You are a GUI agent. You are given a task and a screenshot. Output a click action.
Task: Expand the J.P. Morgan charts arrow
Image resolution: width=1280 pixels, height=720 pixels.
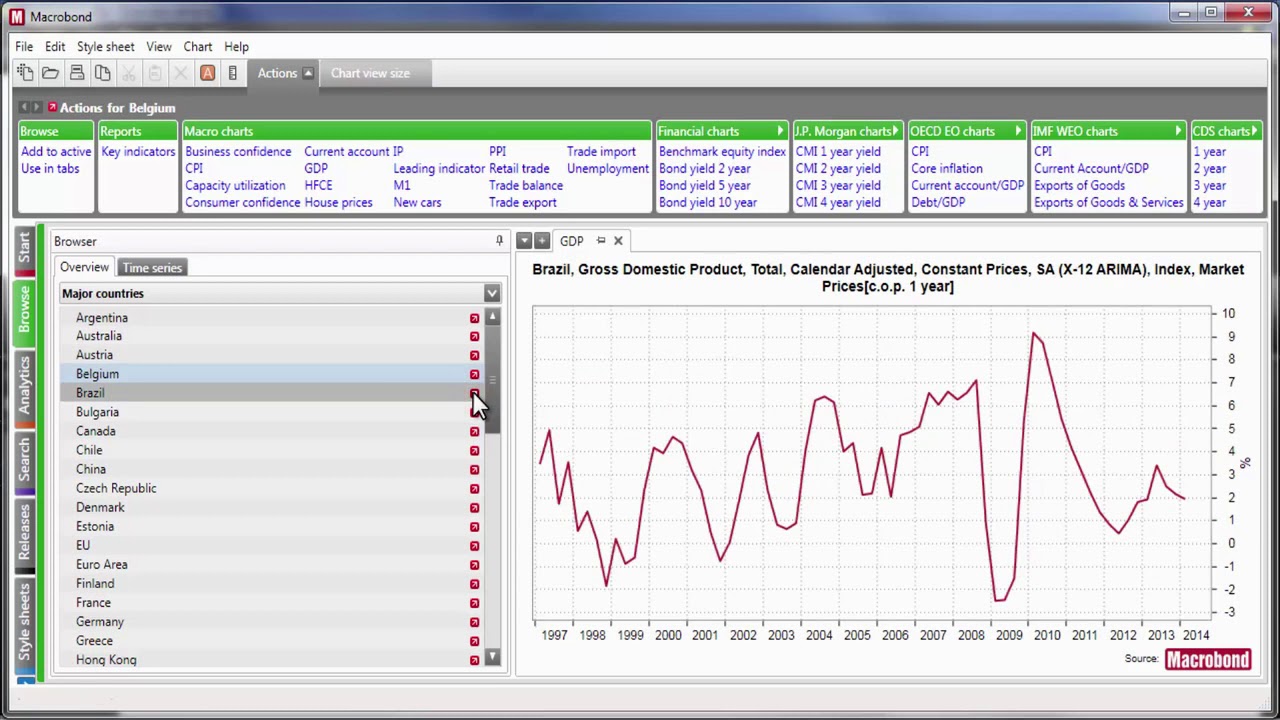click(895, 131)
